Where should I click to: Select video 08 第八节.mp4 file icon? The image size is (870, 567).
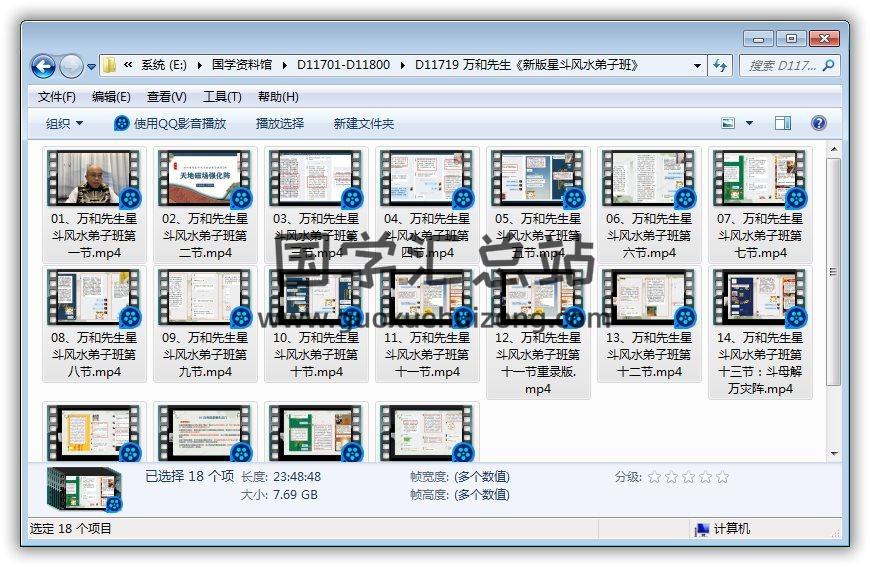coord(94,297)
